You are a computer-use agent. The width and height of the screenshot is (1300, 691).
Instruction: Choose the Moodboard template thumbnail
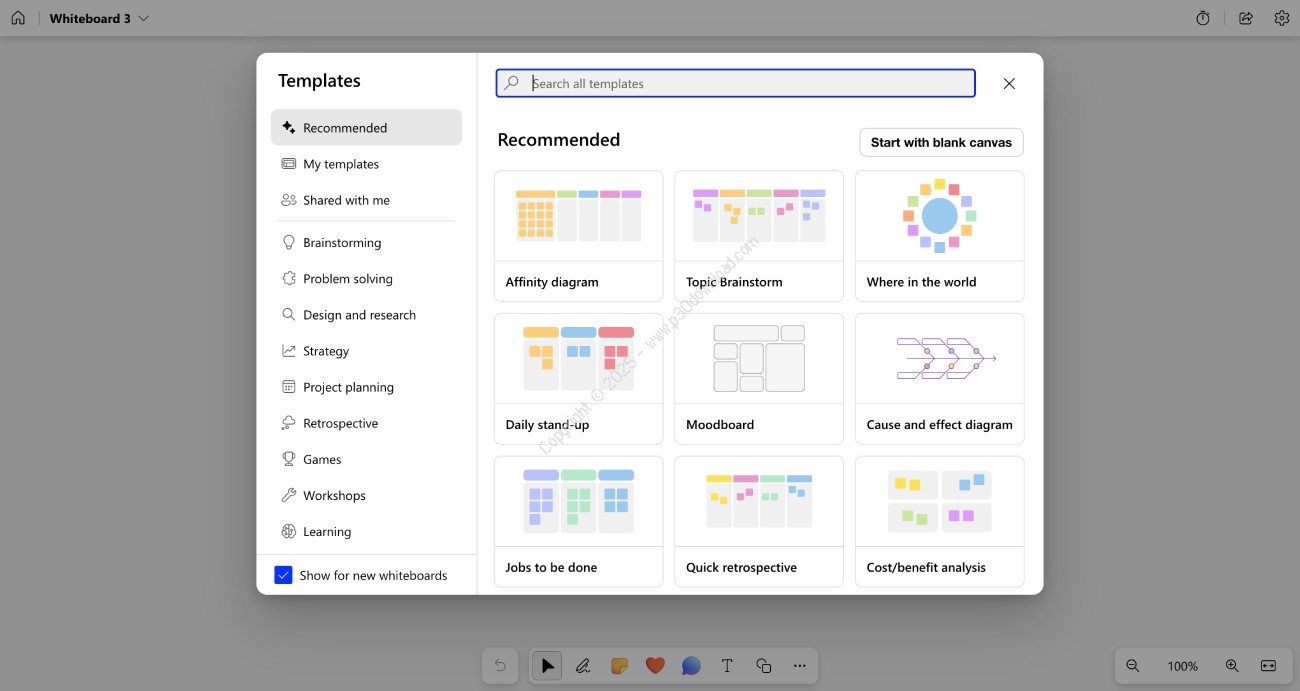(758, 360)
